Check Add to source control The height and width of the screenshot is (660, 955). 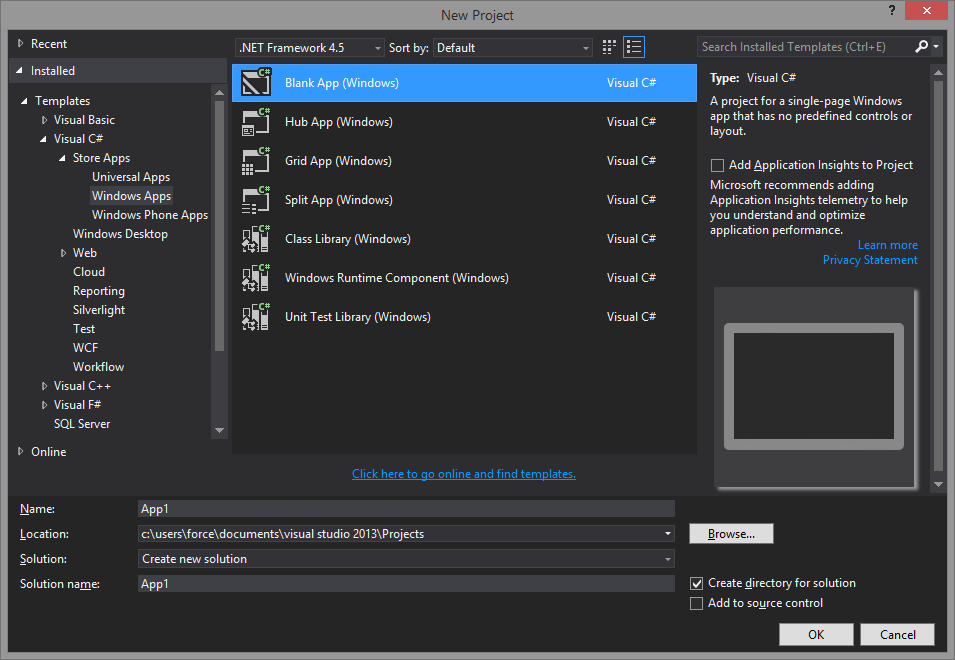(697, 603)
